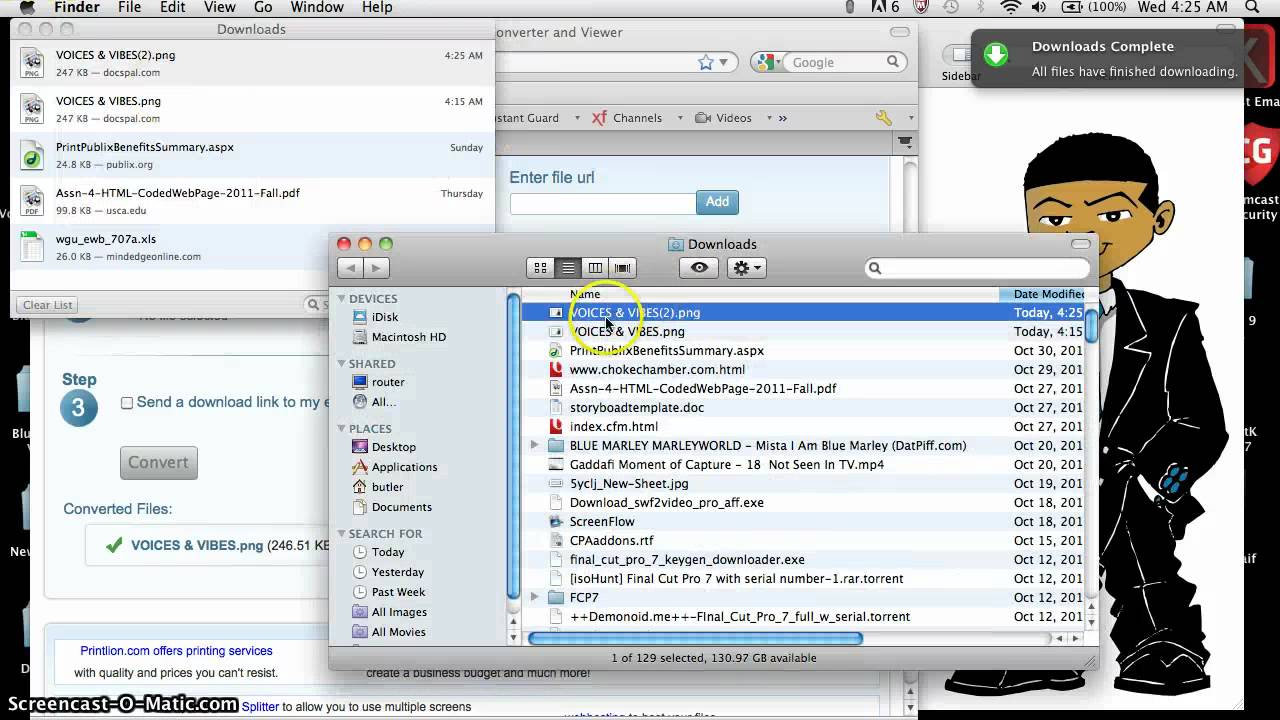The width and height of the screenshot is (1280, 720).
Task: Switch Finder to icon view
Action: click(541, 268)
